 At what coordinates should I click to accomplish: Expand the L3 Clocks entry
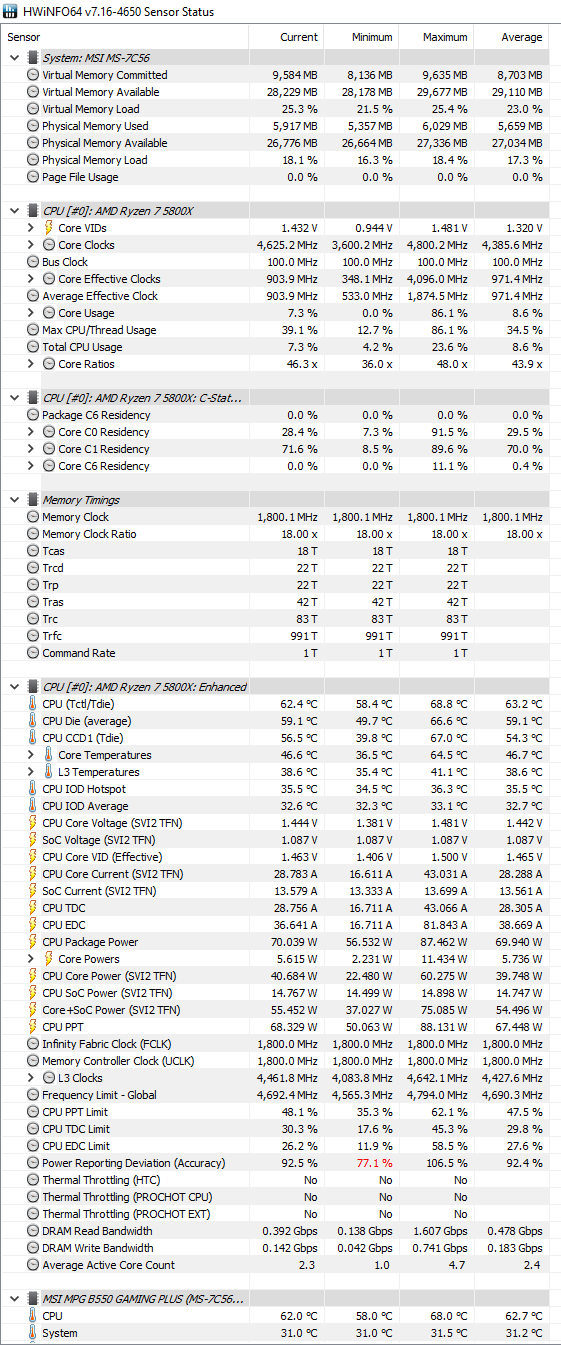31,1078
